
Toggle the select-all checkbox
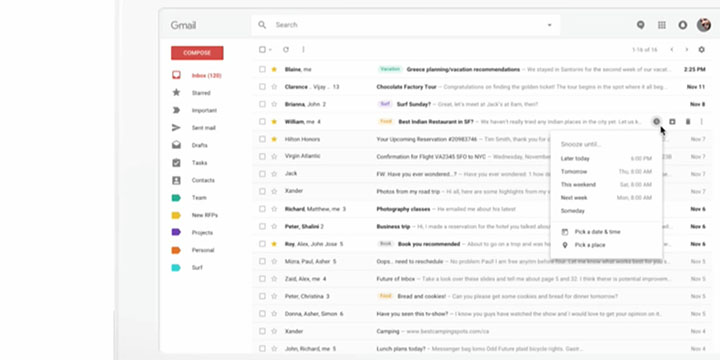[262, 50]
